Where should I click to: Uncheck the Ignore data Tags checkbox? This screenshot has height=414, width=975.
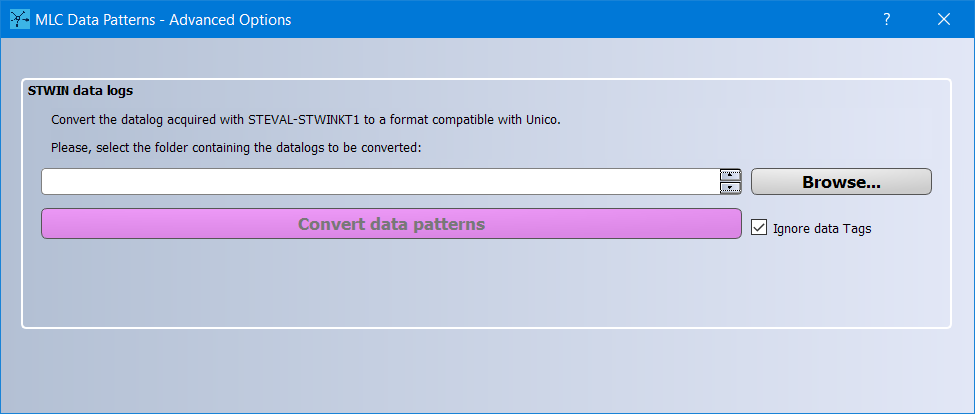759,228
